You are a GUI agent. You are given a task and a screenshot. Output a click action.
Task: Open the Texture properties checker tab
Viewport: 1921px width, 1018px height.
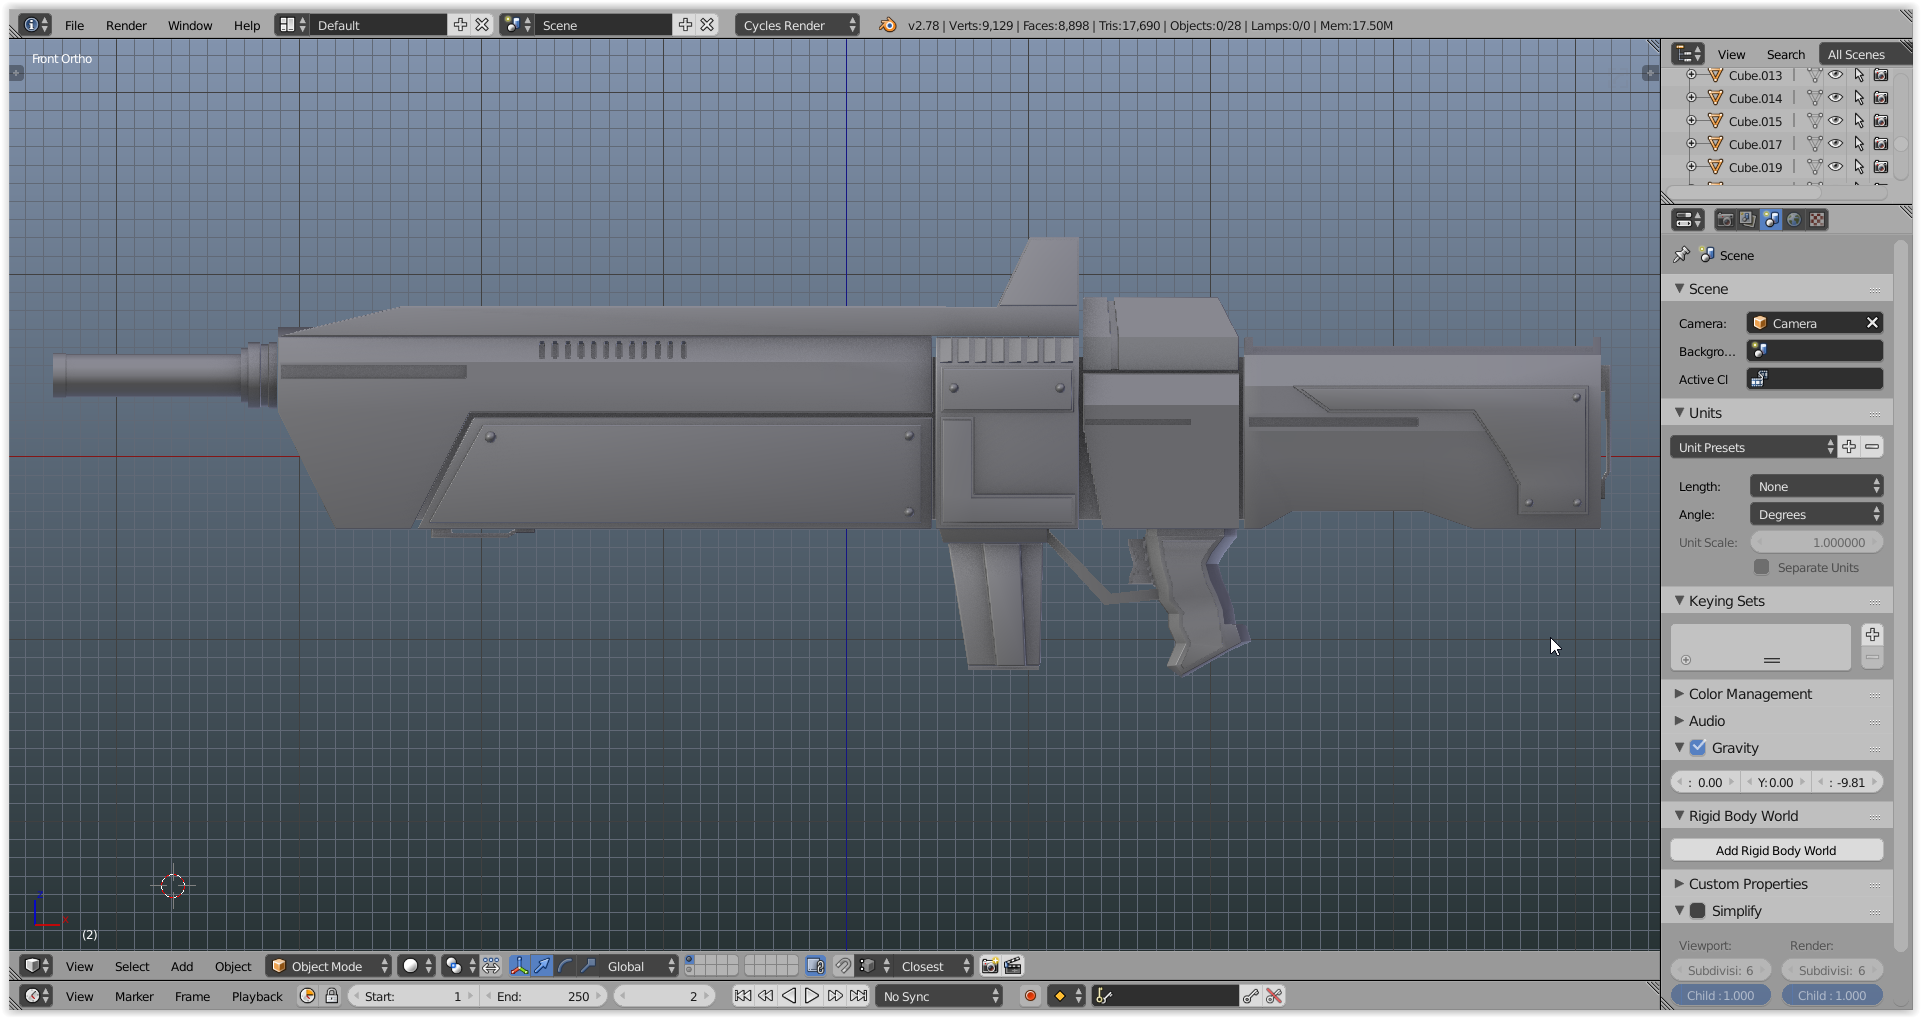1817,220
